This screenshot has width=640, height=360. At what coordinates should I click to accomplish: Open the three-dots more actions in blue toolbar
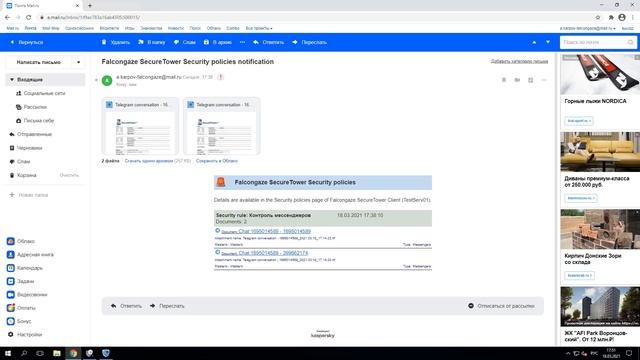(x=242, y=42)
